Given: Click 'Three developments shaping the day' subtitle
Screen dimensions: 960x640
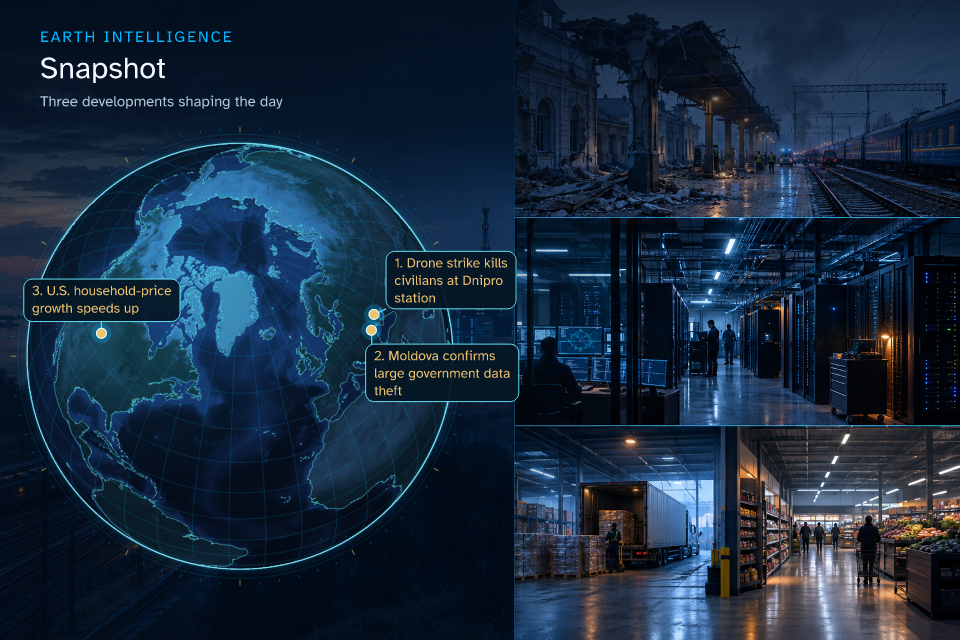Looking at the screenshot, I should click(x=161, y=102).
